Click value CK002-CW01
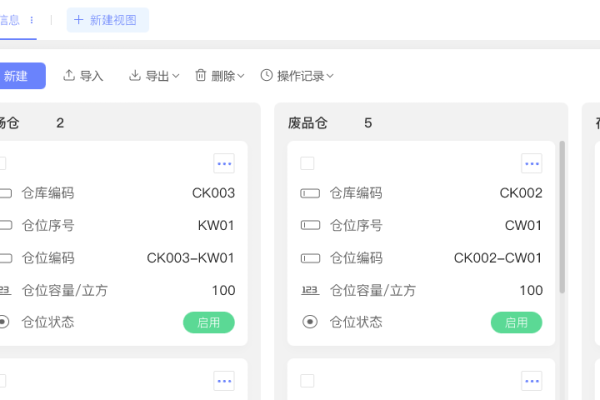 [498, 258]
